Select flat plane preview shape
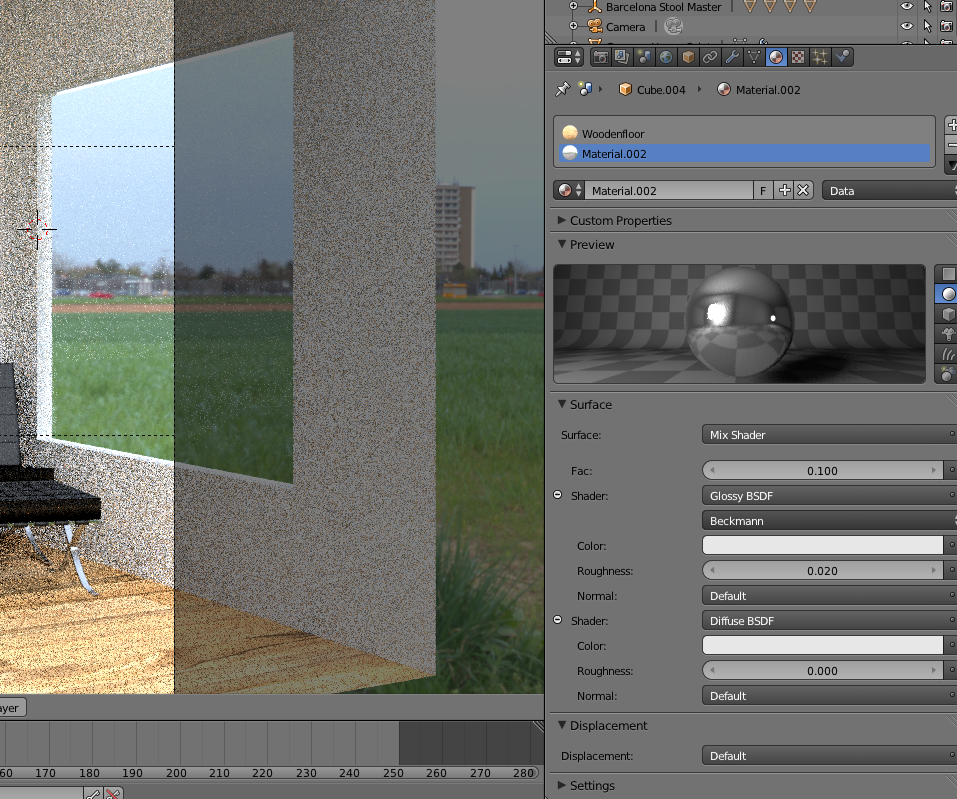Screen dimensions: 957x799 click(x=948, y=274)
